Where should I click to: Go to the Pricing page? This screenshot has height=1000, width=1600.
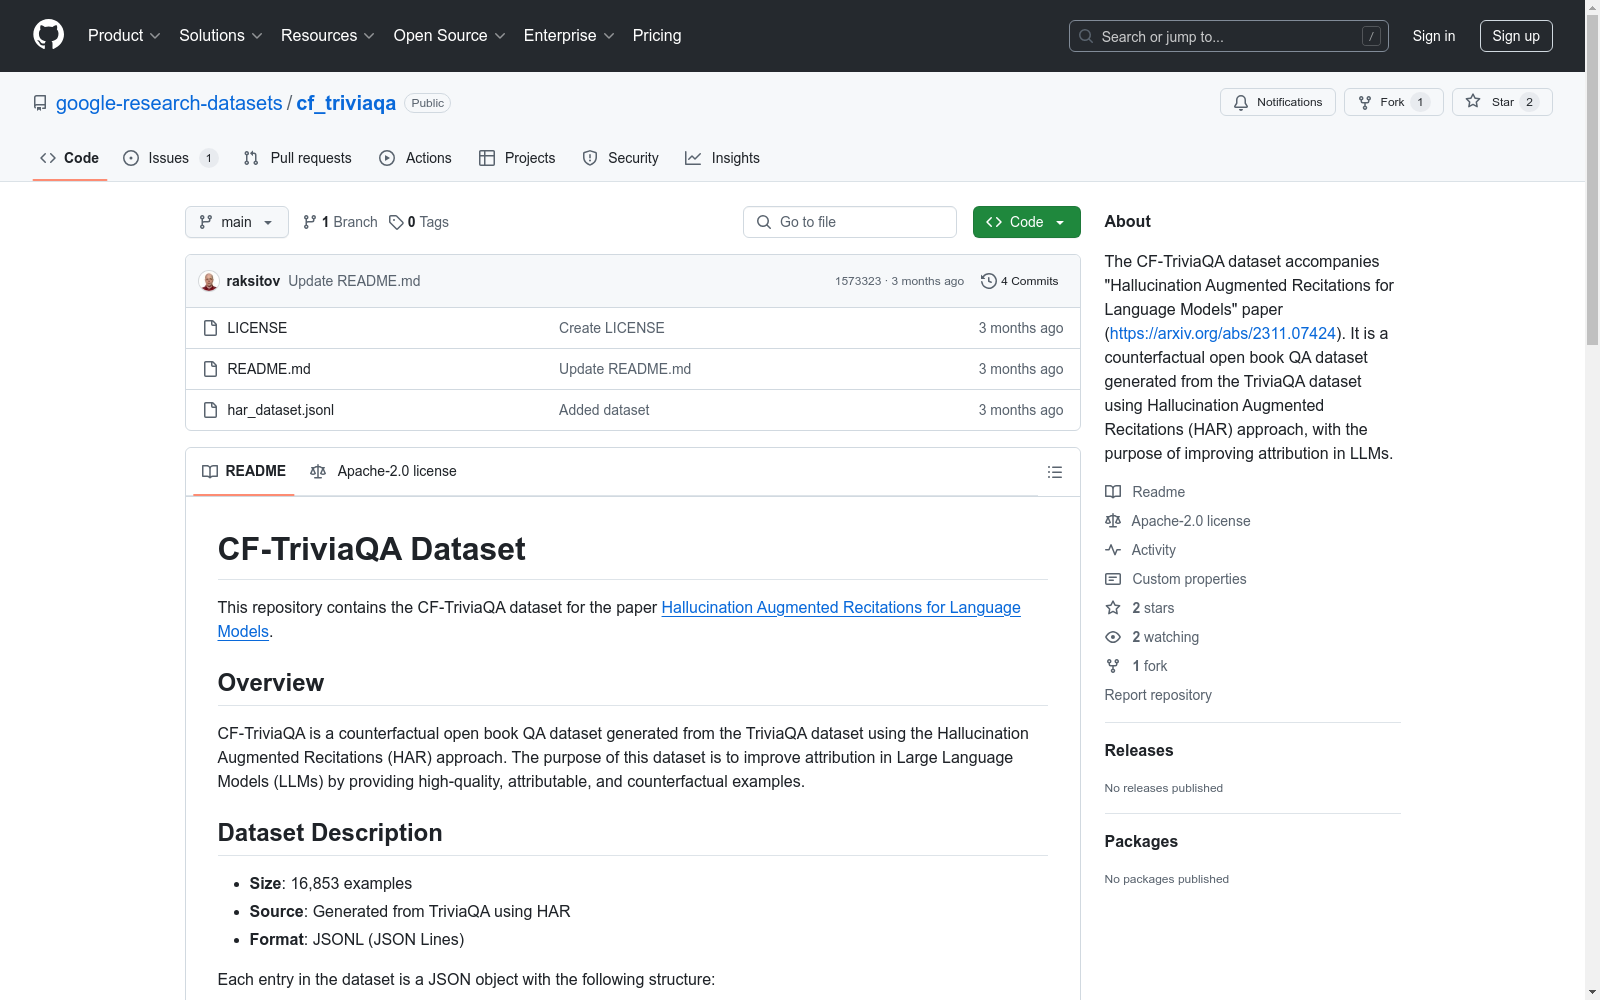coord(657,36)
